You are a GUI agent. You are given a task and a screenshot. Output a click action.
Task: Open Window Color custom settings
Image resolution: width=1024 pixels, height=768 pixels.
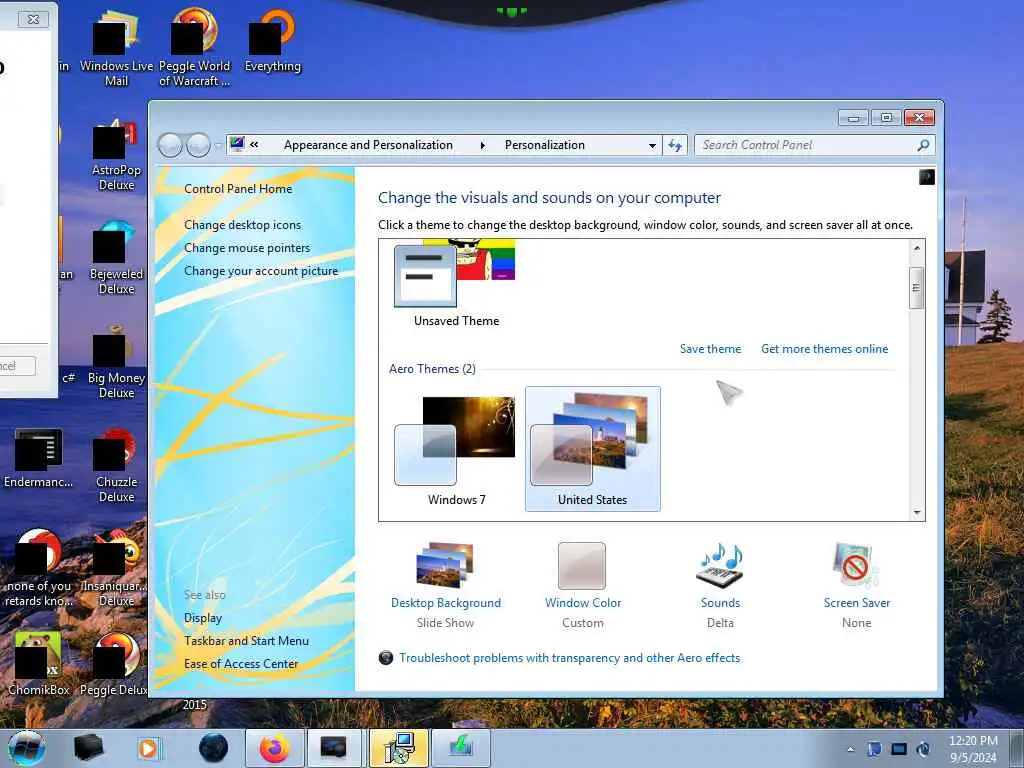pos(582,566)
